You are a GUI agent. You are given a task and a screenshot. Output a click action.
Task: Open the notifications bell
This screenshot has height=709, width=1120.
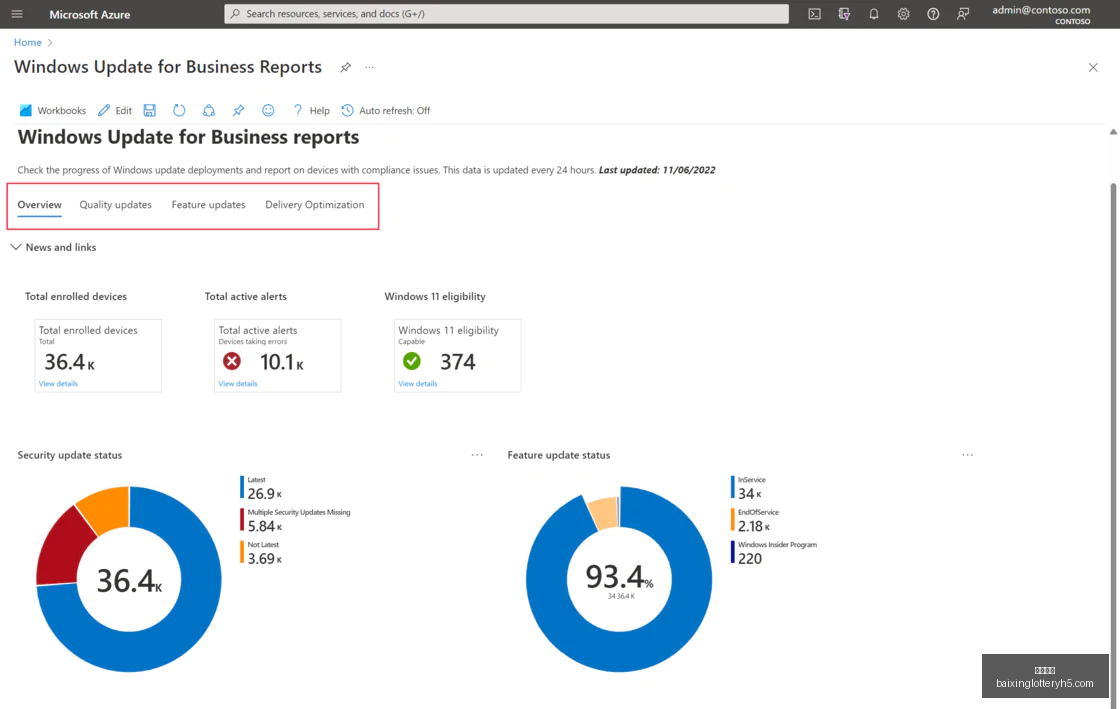point(874,14)
